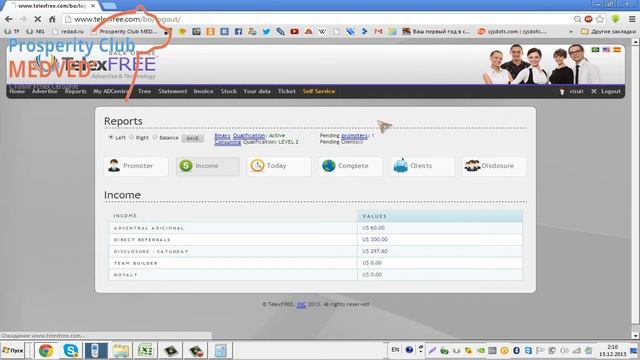The width and height of the screenshot is (640, 360).
Task: Select the Left radio option
Action: tap(111, 138)
